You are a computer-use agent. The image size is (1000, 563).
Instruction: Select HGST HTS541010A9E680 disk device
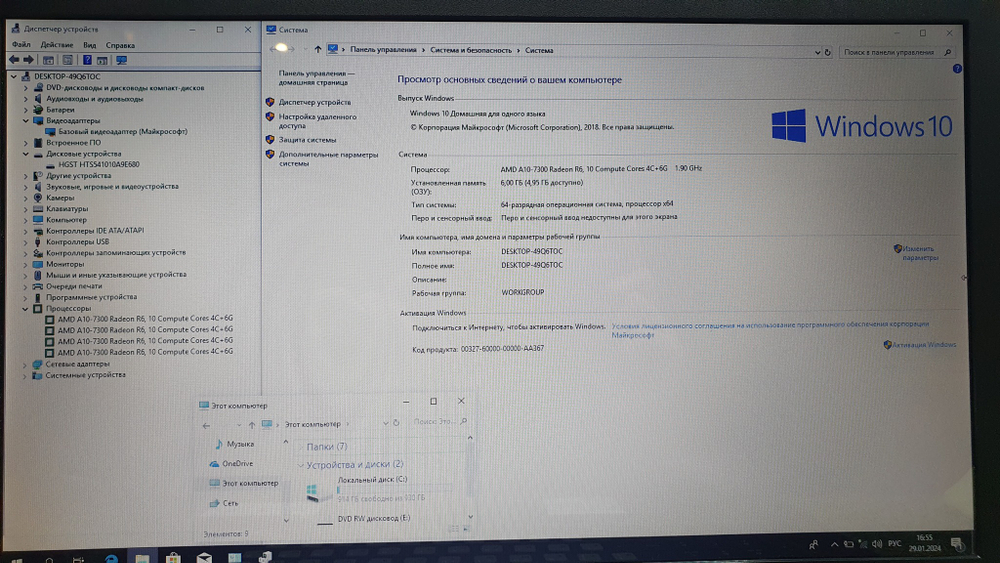point(99,165)
